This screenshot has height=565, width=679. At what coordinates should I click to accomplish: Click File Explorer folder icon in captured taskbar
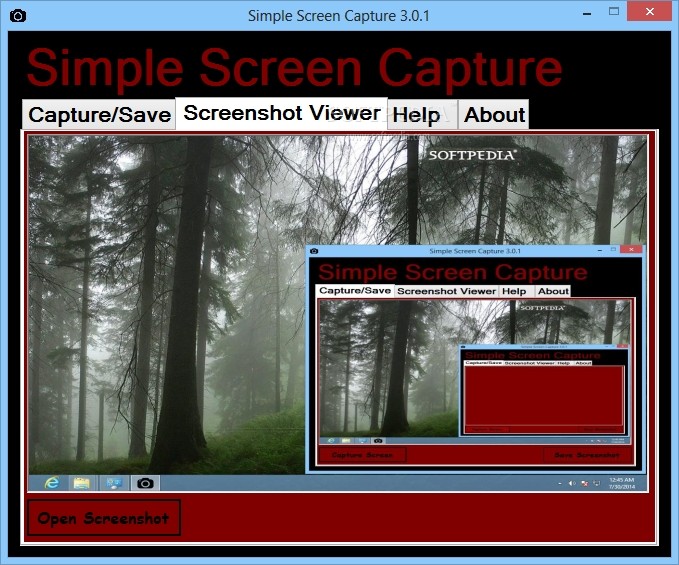[x=81, y=483]
